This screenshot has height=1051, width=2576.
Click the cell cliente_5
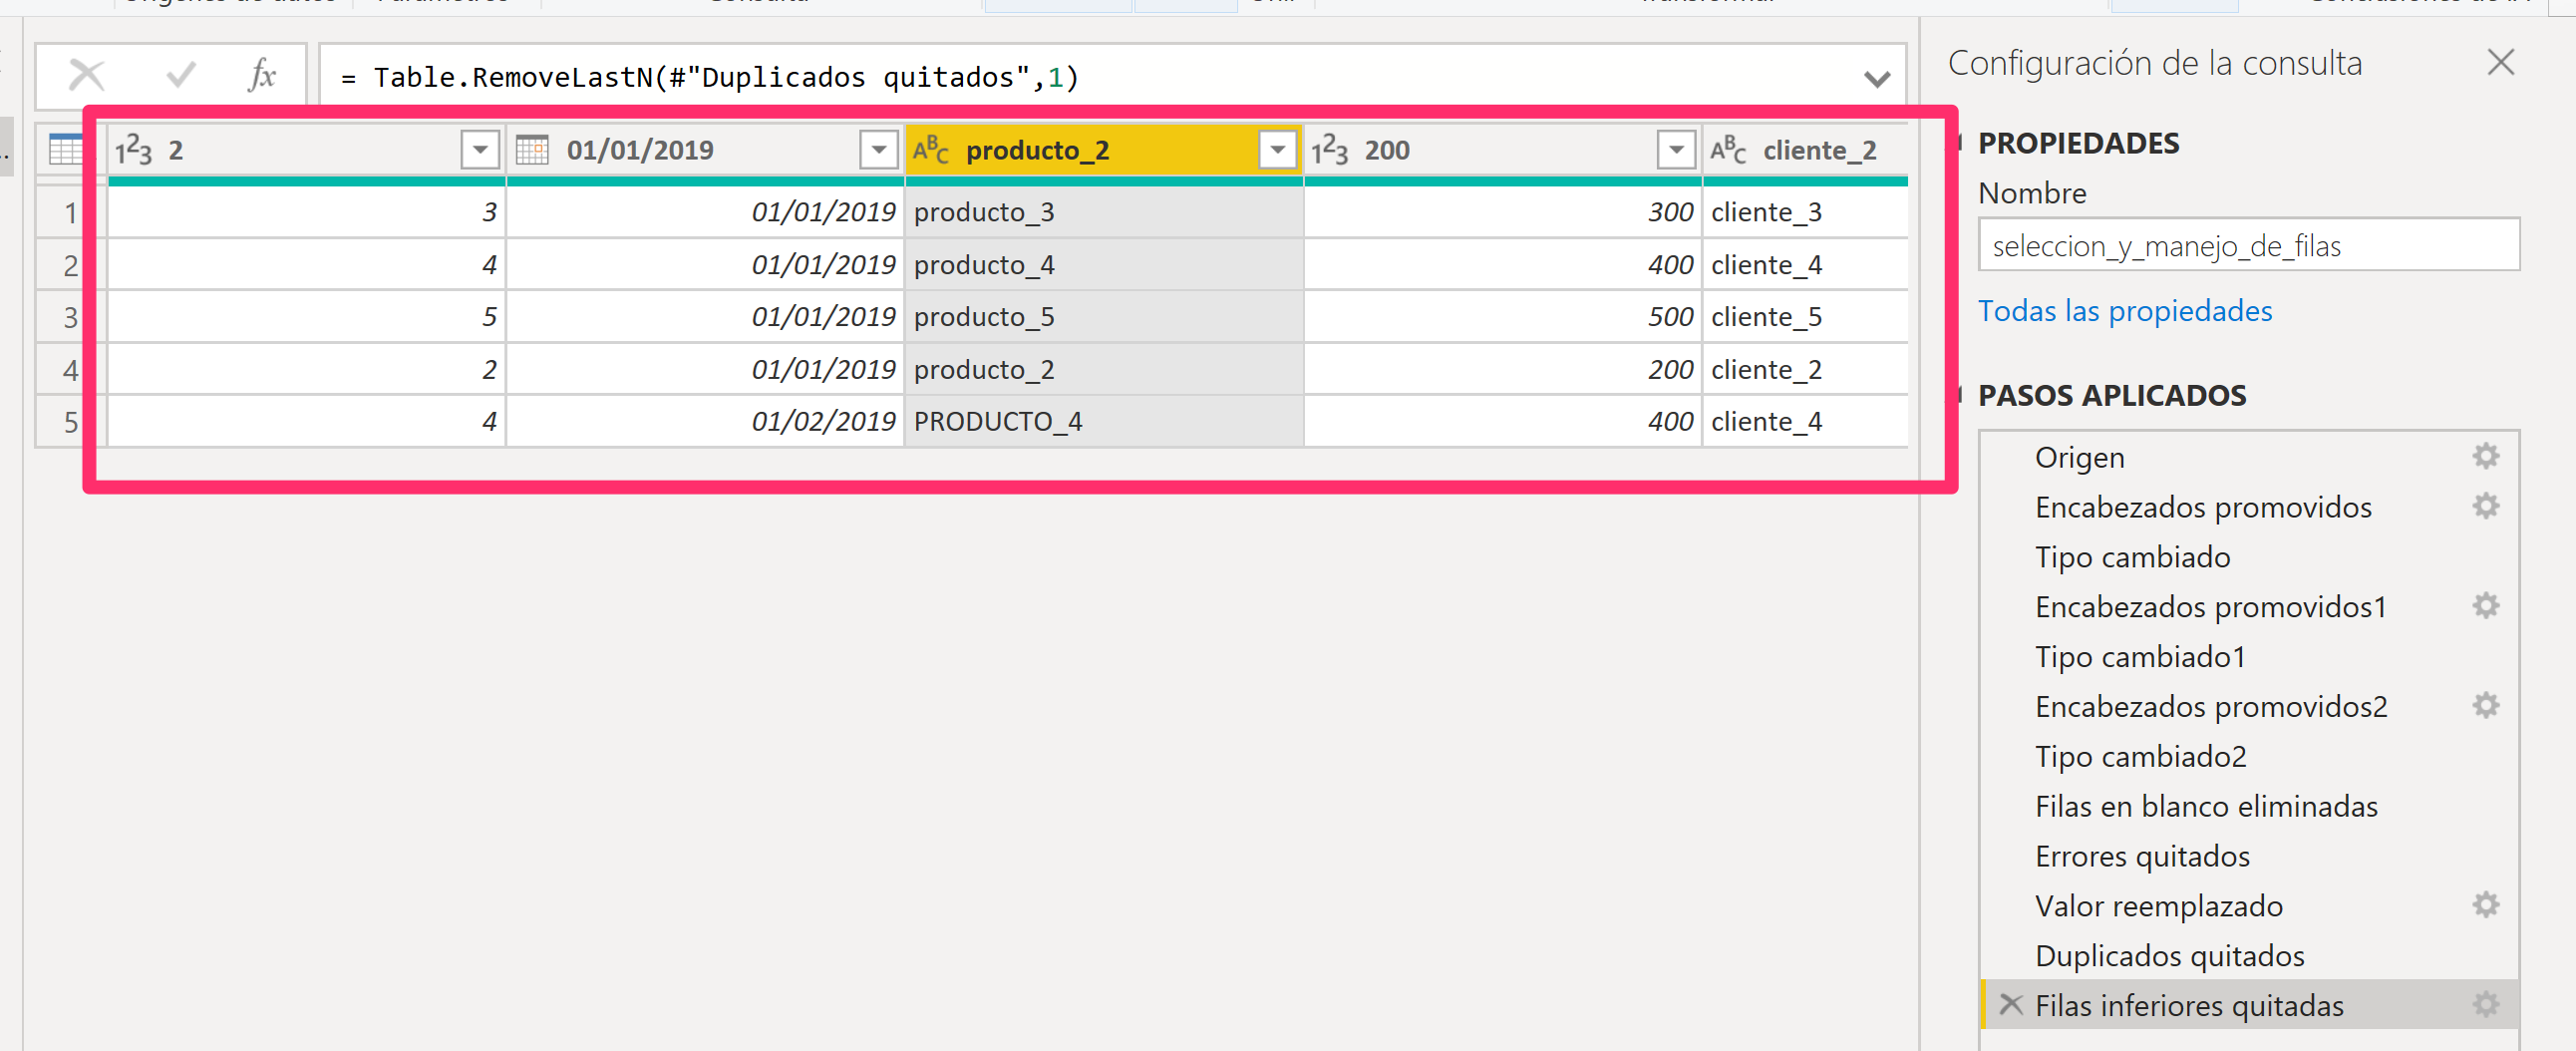point(1805,318)
